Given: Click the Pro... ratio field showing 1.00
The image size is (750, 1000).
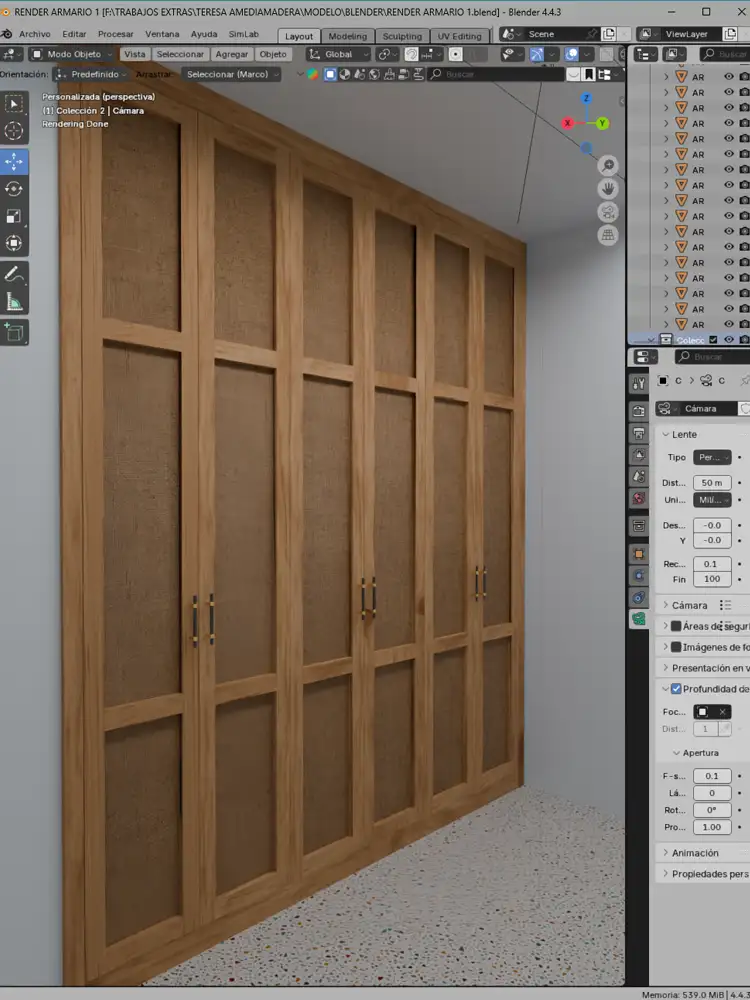Looking at the screenshot, I should 712,827.
